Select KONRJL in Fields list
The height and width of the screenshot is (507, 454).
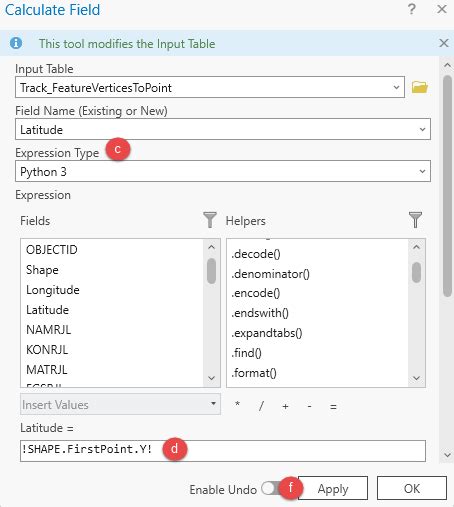pos(47,350)
